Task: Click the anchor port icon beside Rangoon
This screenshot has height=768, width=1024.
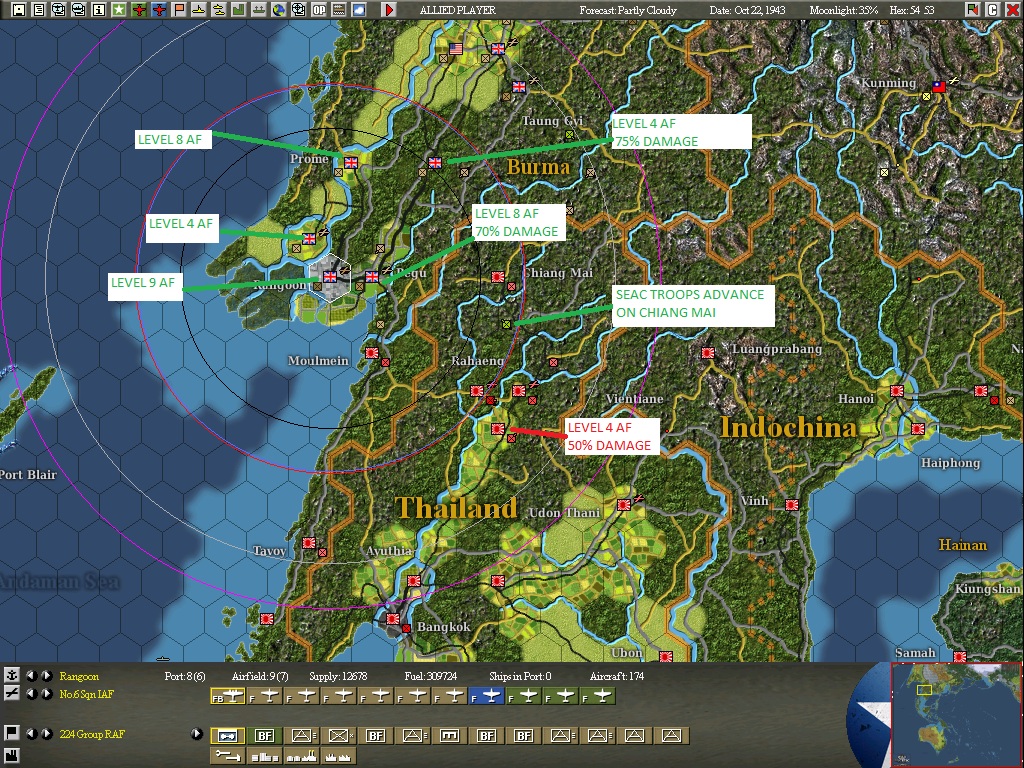Action: 11,675
